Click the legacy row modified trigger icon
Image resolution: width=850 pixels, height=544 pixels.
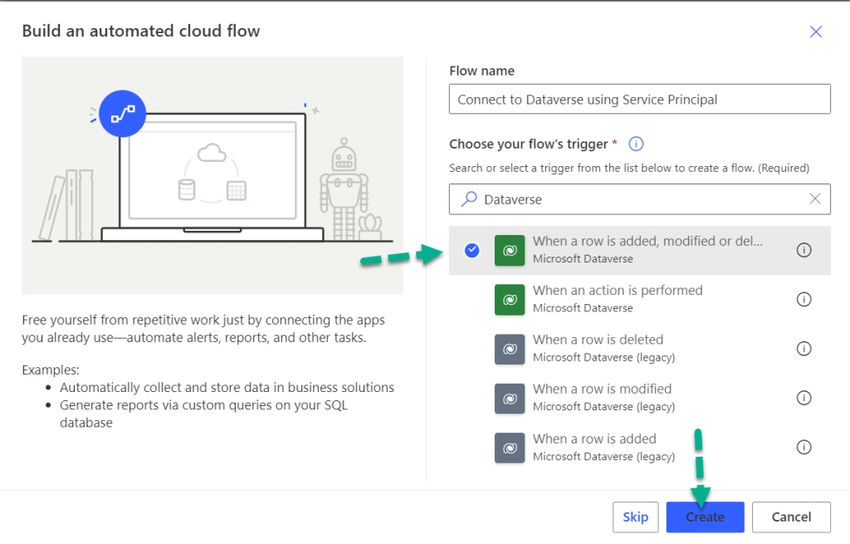[x=509, y=398]
